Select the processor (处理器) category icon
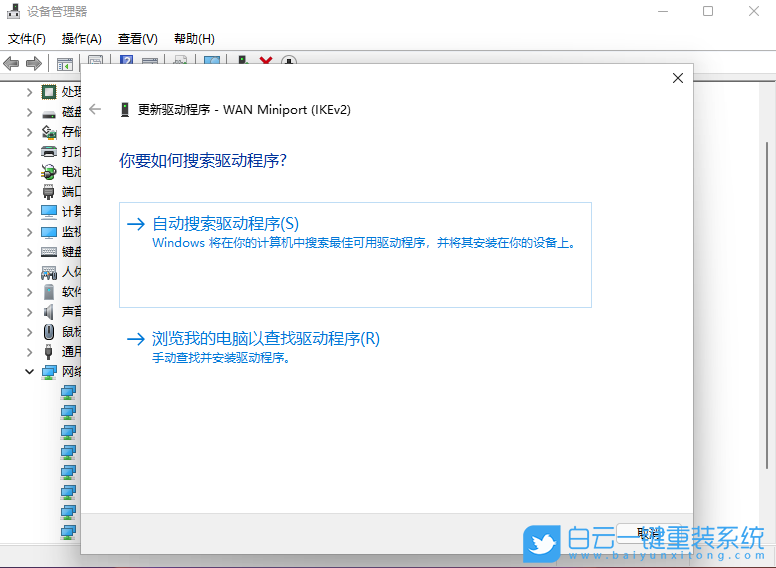776x568 pixels. (x=49, y=92)
